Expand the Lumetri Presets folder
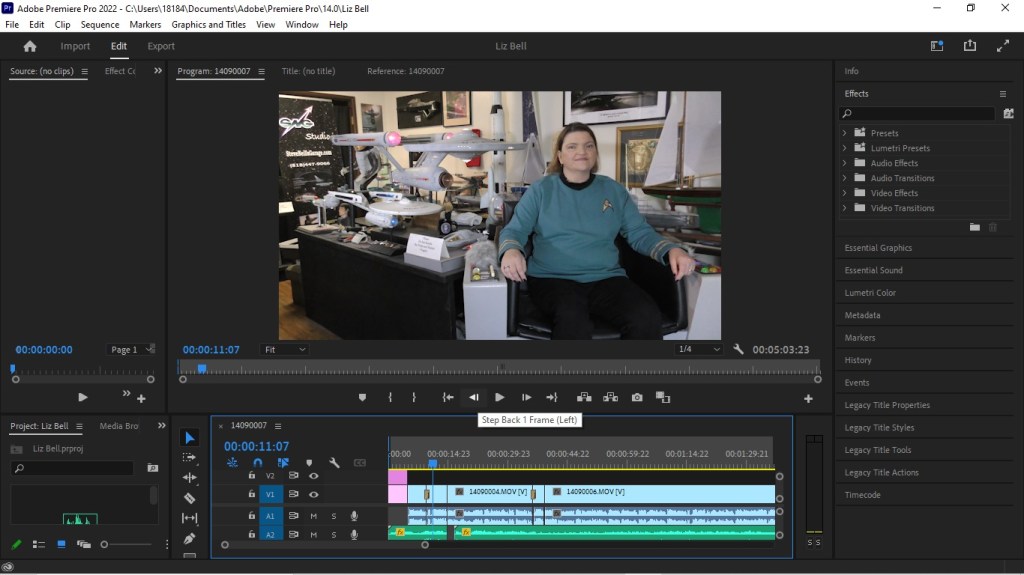Screen dimensions: 1024x575 tap(845, 148)
